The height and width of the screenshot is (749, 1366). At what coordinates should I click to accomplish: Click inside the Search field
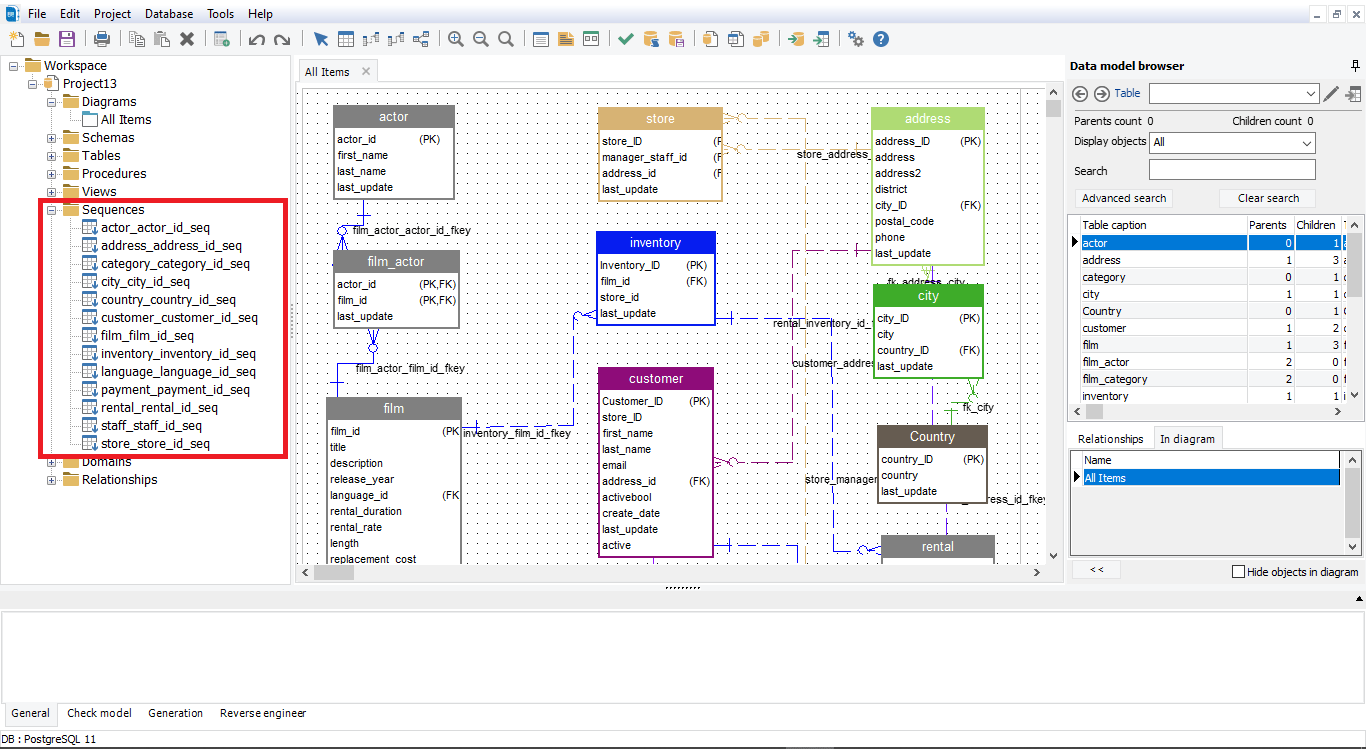tap(1232, 169)
